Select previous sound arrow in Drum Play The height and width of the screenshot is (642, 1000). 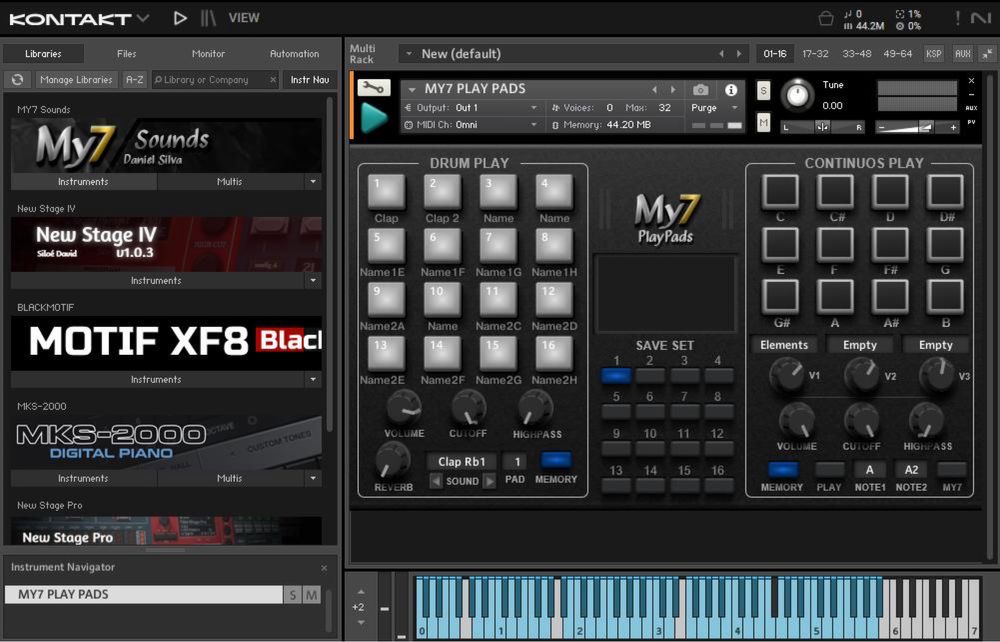click(436, 481)
